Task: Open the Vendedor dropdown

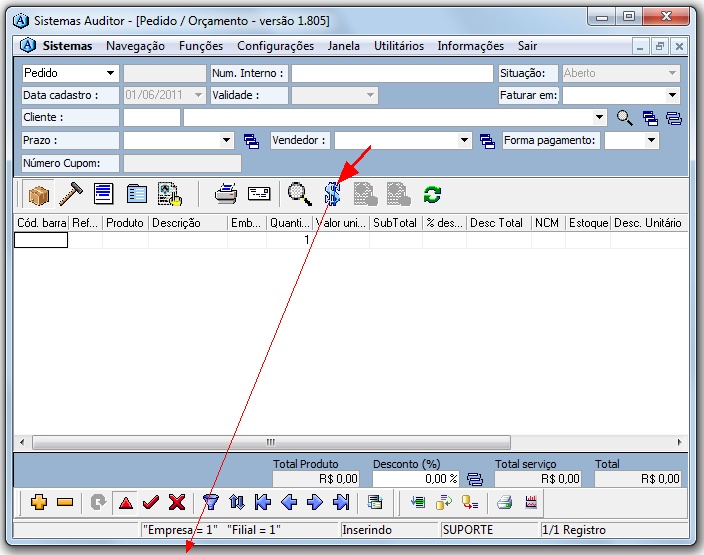Action: [x=464, y=140]
